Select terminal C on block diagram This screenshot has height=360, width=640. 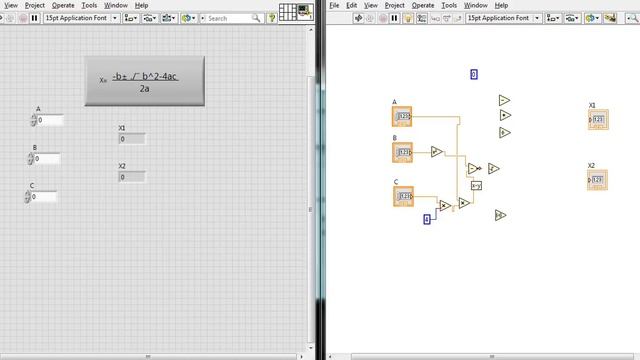tap(403, 196)
